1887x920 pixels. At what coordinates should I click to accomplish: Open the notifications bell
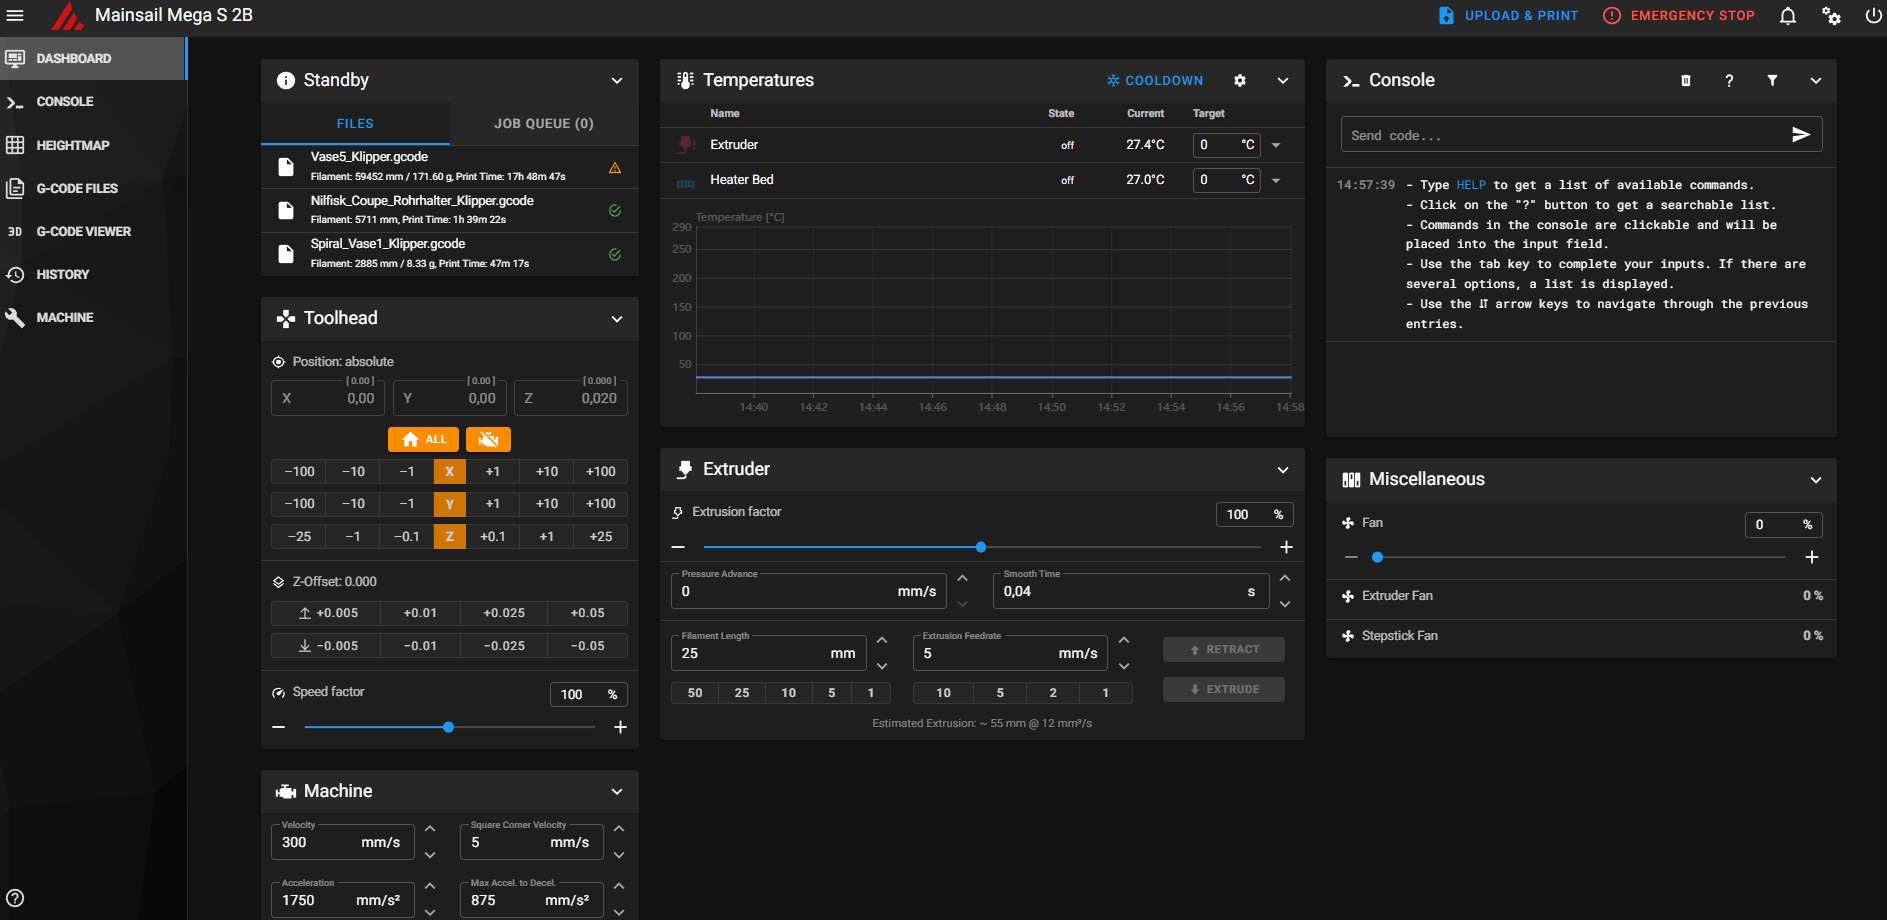tap(1788, 16)
